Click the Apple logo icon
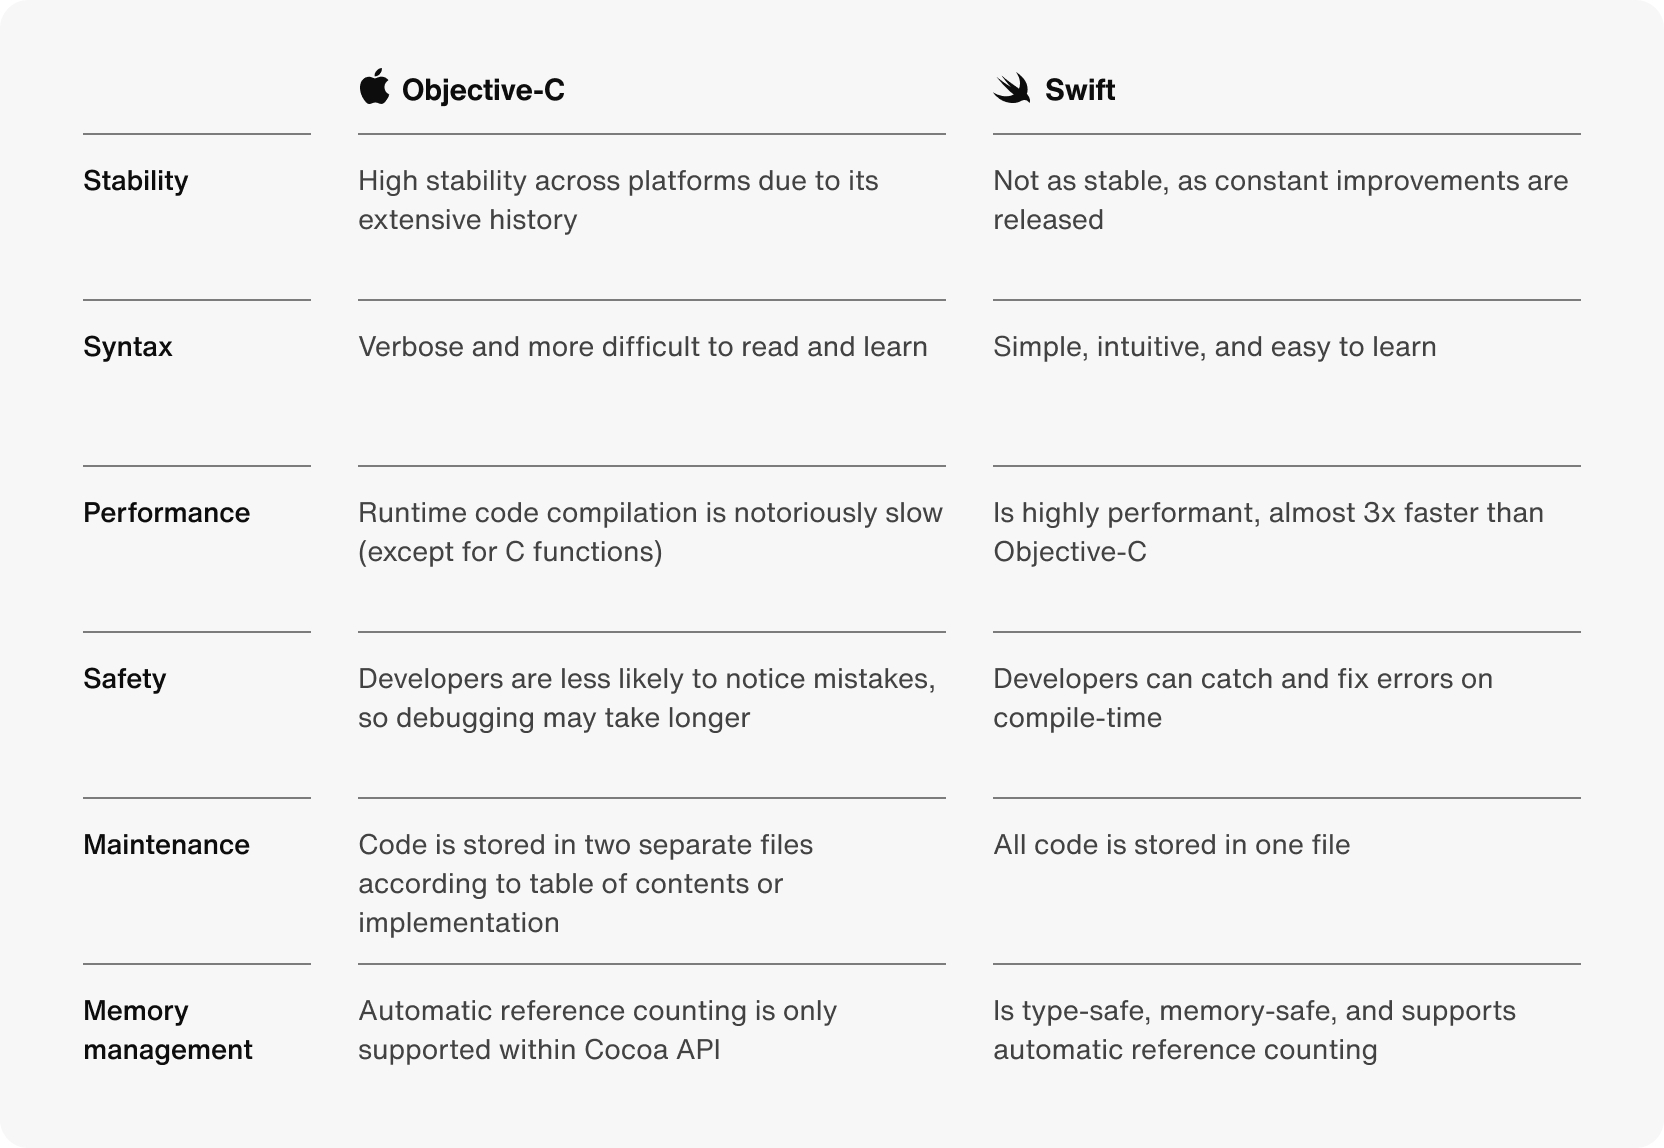Viewport: 1664px width, 1148px height. 374,87
